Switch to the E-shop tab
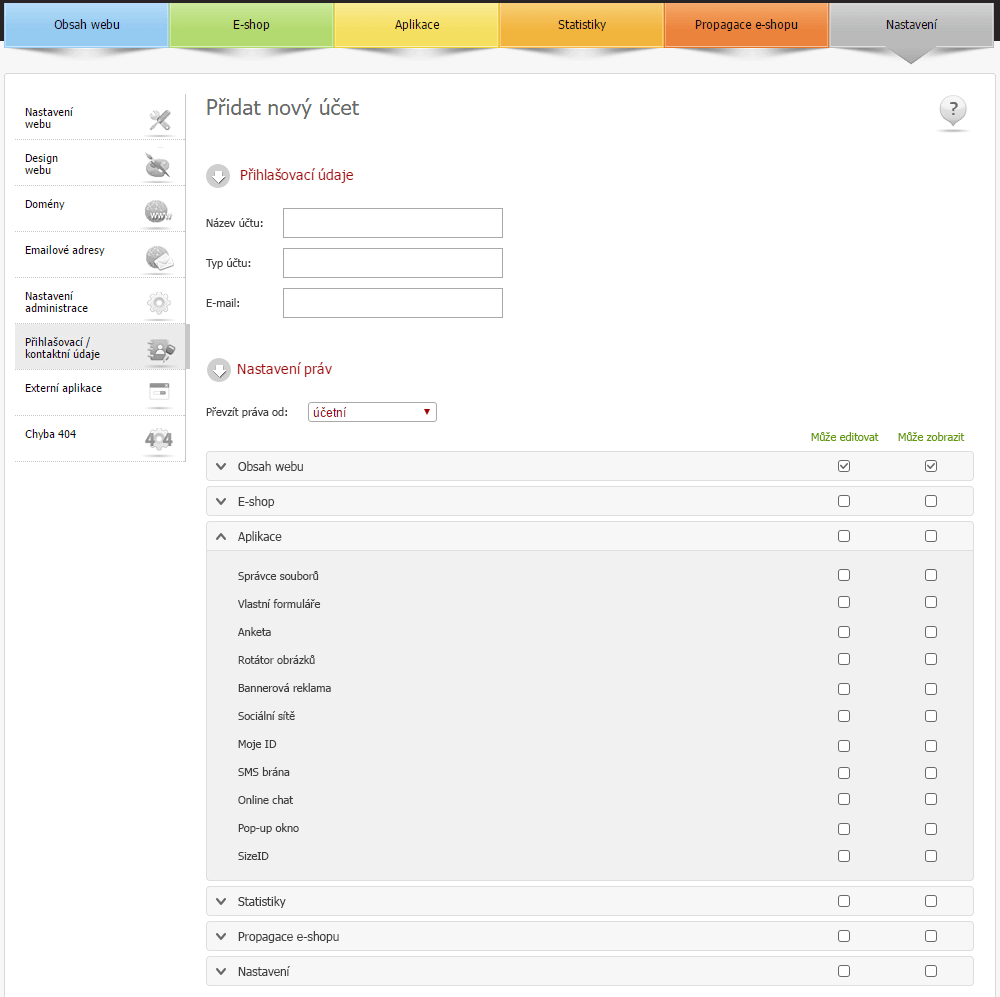This screenshot has width=1000, height=997. pyautogui.click(x=251, y=24)
